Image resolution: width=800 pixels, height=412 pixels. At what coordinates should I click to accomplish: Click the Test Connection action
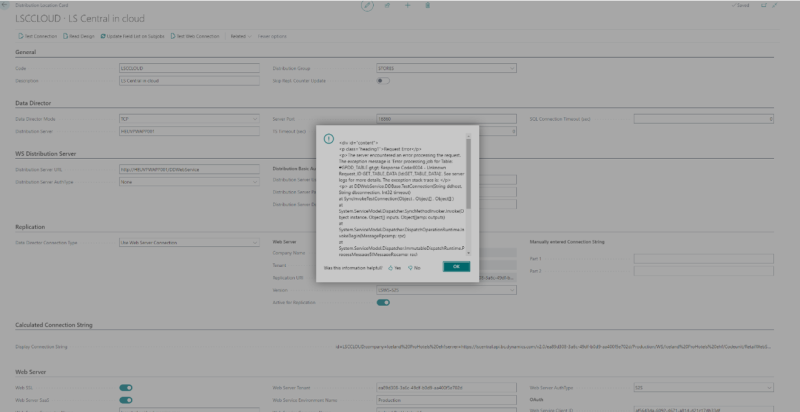pos(38,36)
